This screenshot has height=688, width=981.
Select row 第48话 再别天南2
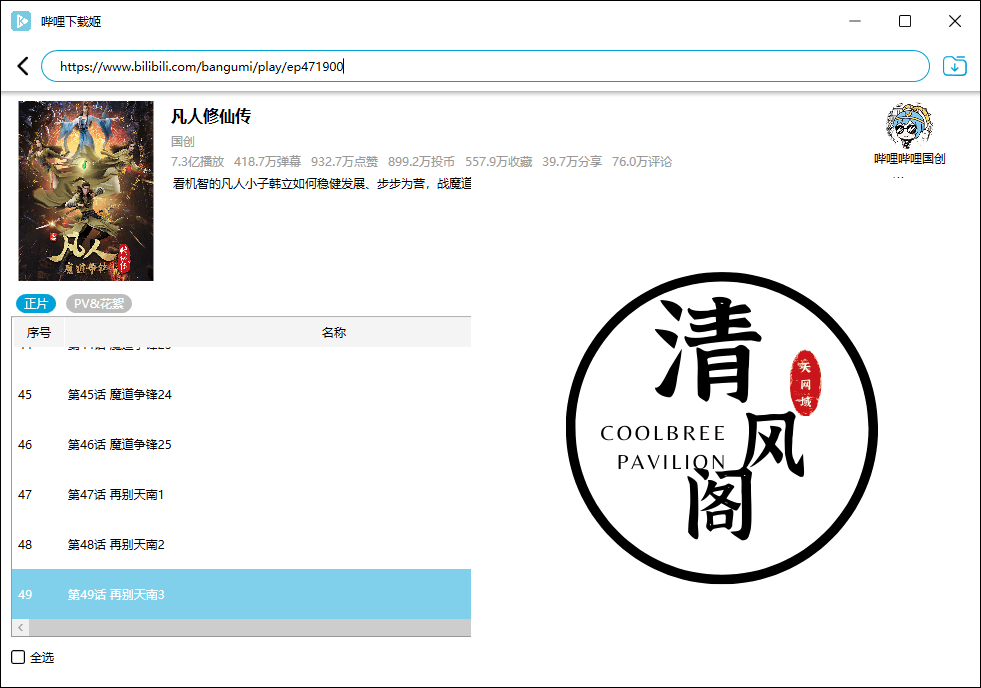241,545
